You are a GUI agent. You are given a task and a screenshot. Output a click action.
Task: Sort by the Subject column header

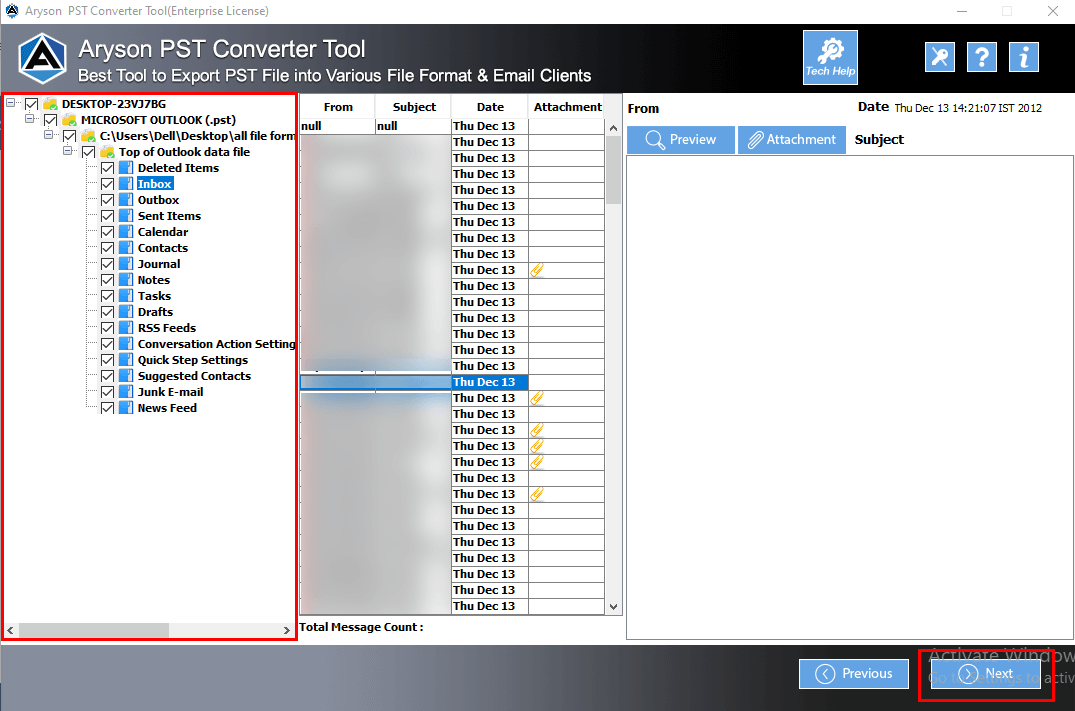414,107
